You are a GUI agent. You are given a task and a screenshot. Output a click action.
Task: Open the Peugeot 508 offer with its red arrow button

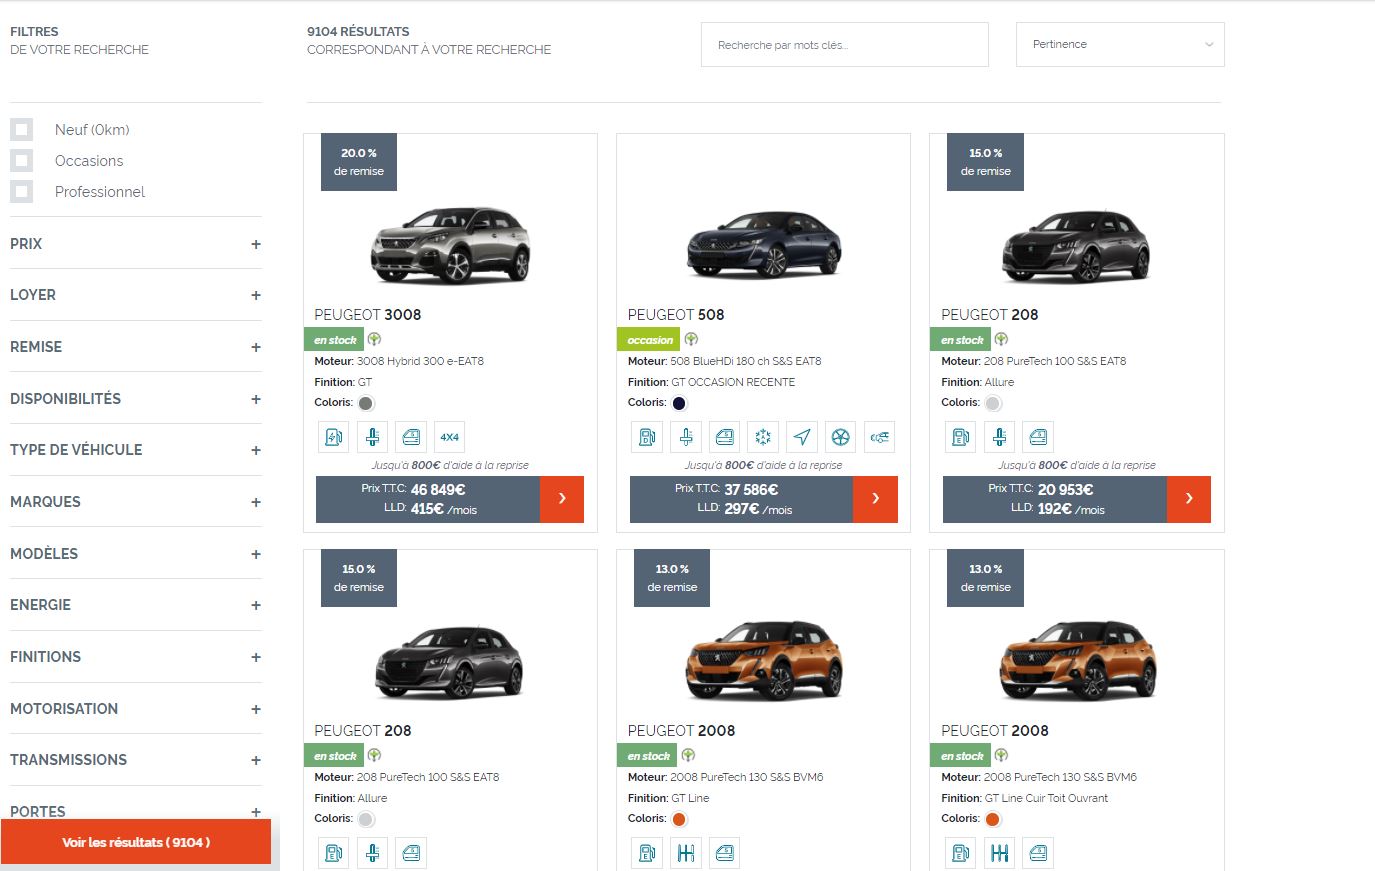click(875, 499)
